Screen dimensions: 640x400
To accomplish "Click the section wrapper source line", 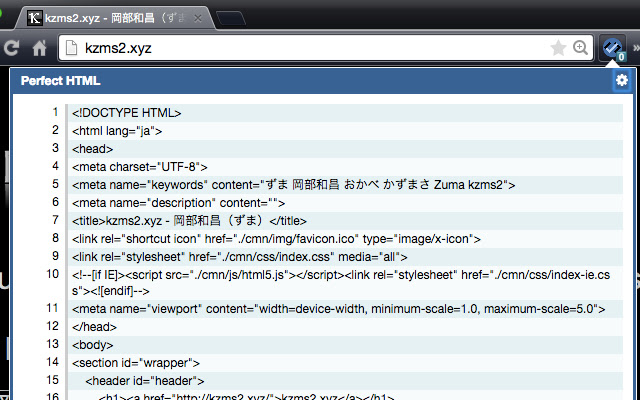I will [x=136, y=362].
